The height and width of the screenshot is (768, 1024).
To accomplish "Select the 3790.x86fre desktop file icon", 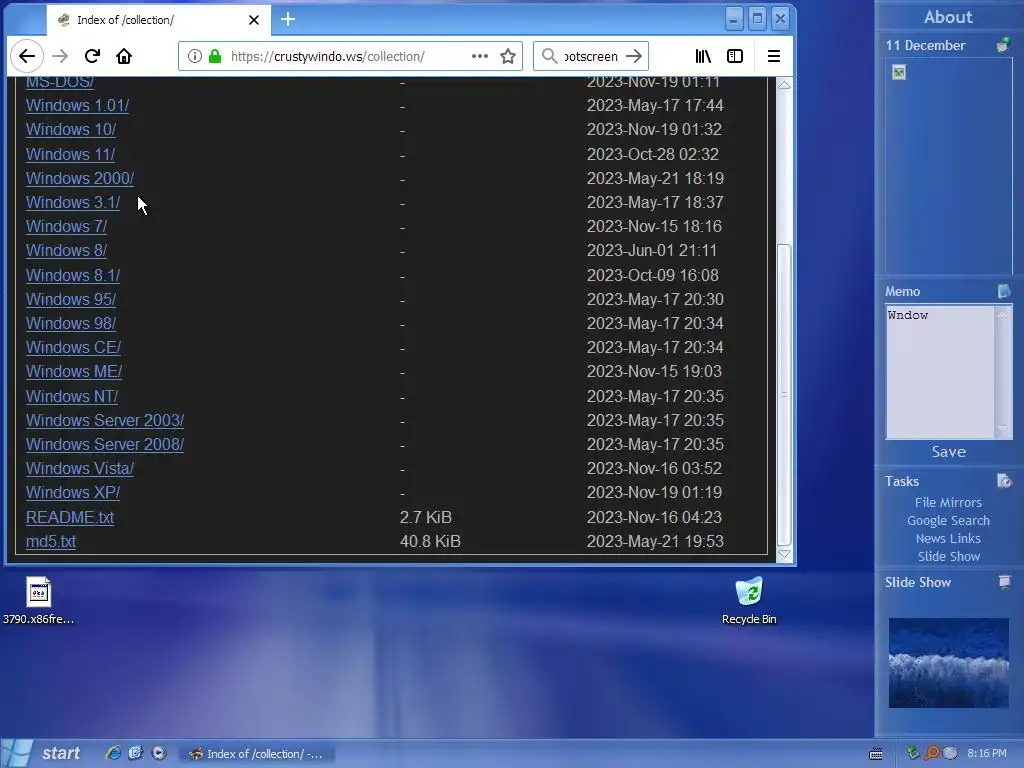I will [x=39, y=601].
